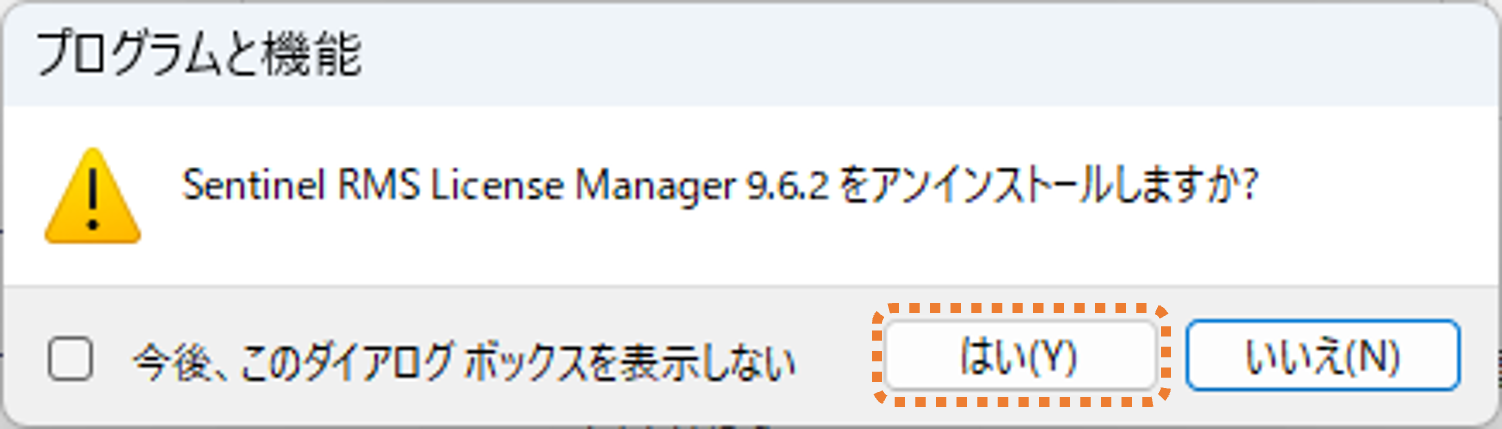Toggle the empty square checkbox at dialog bottom
This screenshot has height=429, width=1502.
(72, 359)
